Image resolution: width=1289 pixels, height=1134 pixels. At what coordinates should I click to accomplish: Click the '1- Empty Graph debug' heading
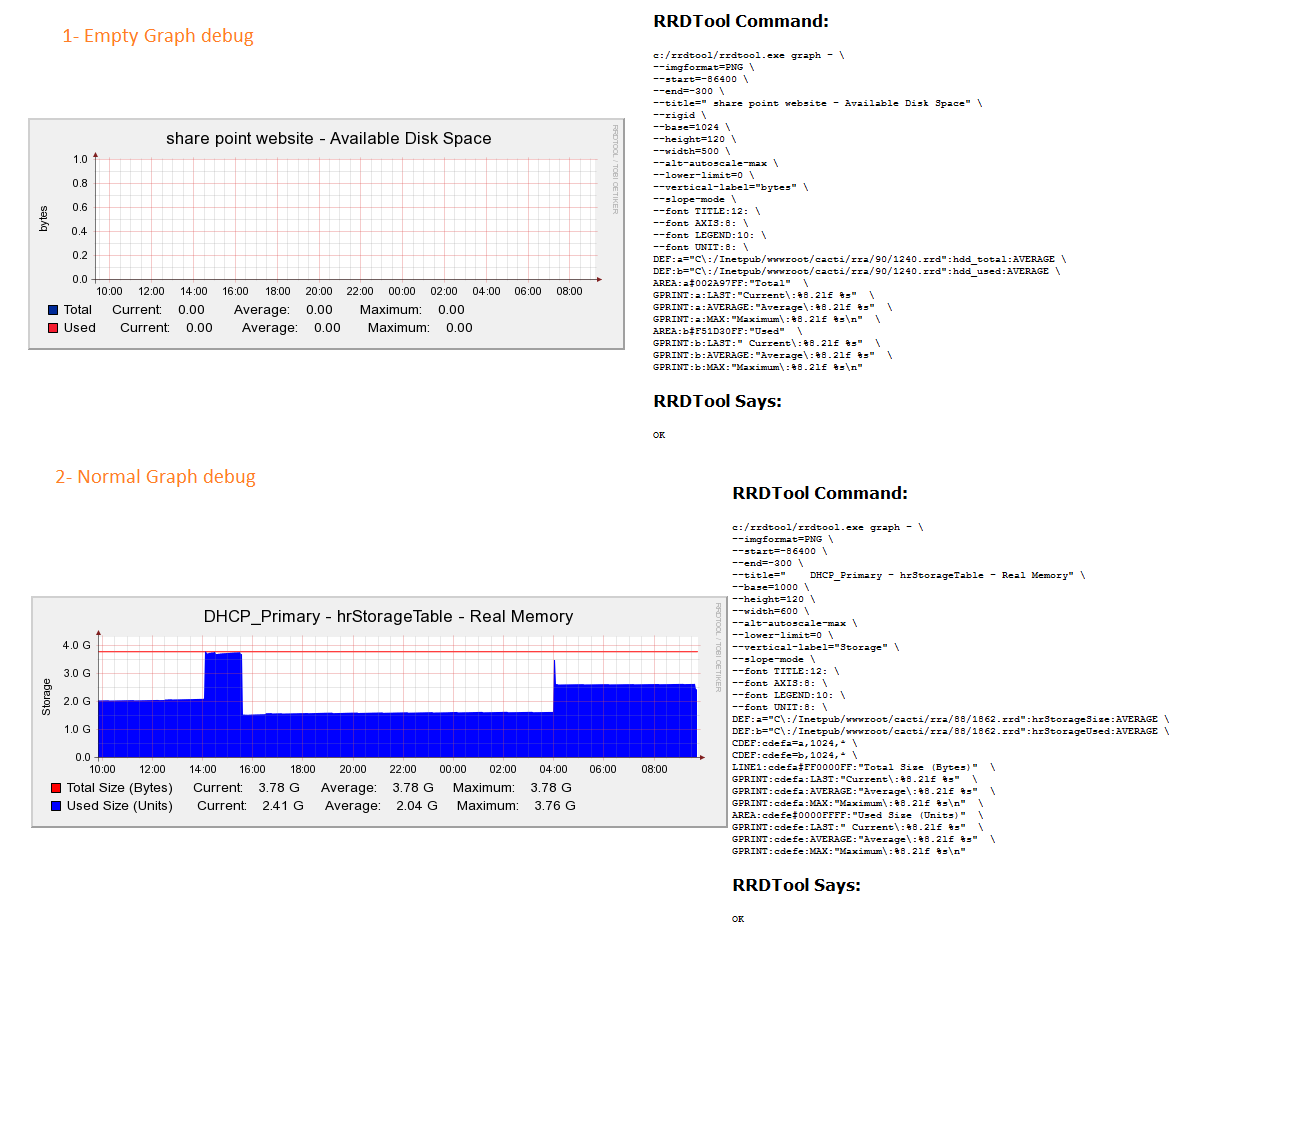pos(158,36)
